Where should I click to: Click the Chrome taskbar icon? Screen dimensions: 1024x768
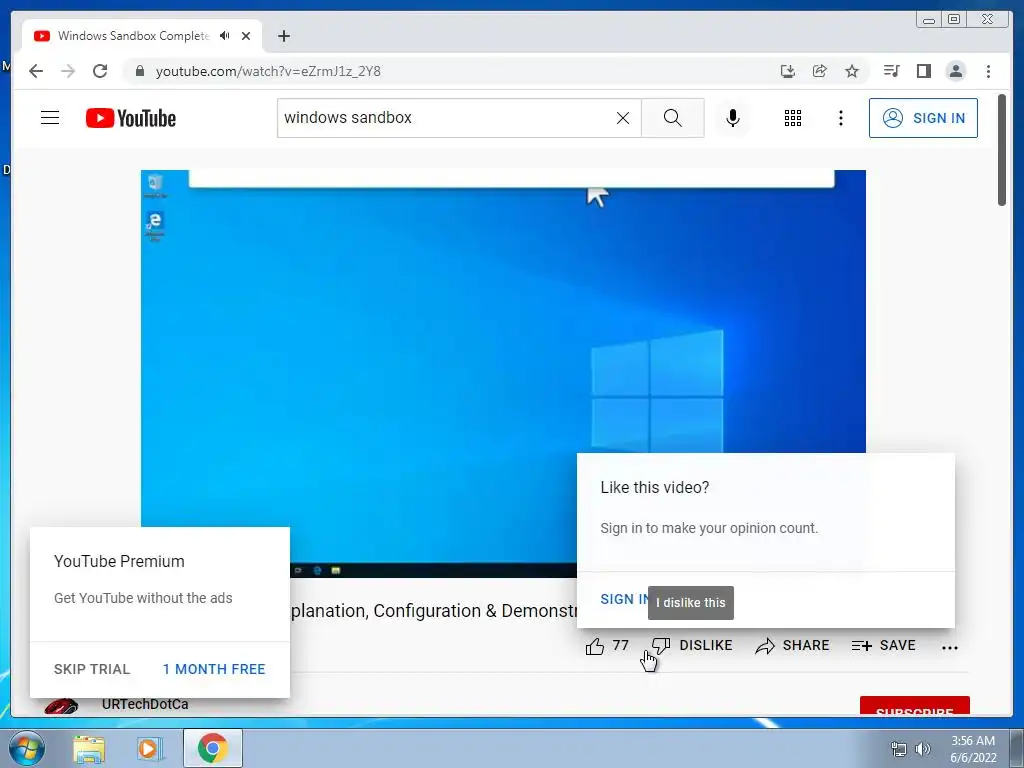click(212, 748)
